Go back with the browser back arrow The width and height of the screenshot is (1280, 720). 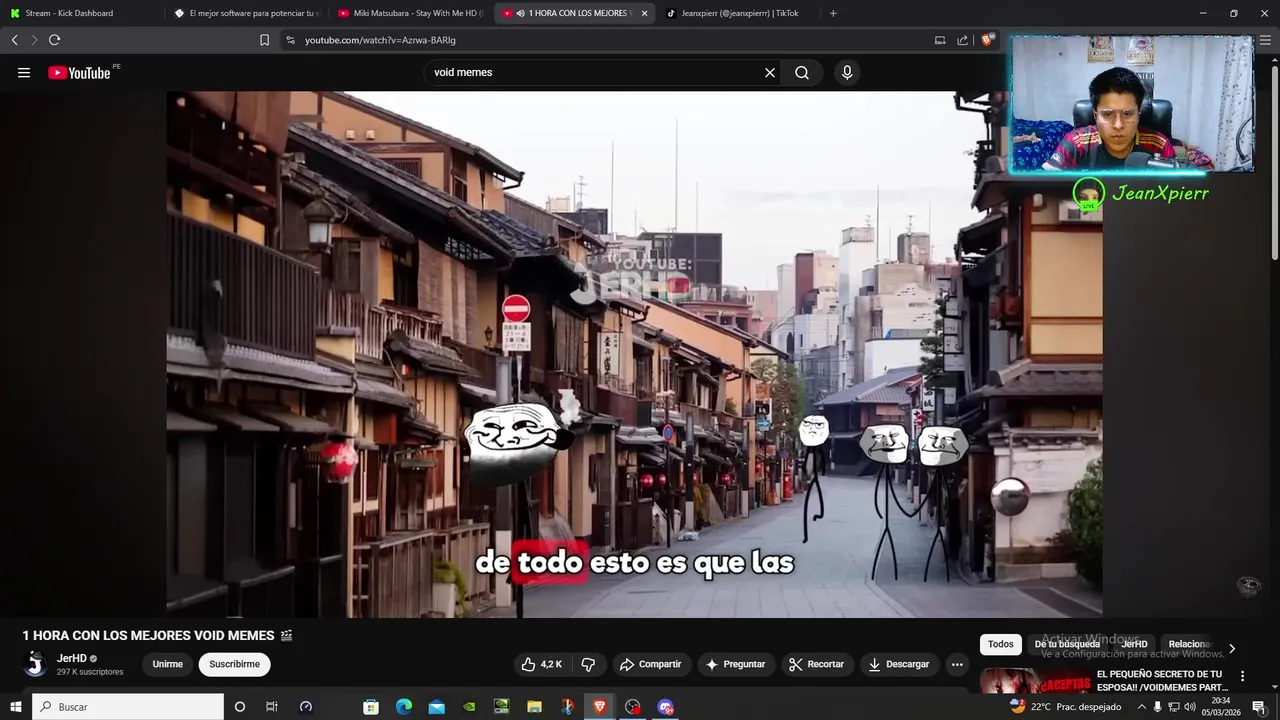click(14, 40)
